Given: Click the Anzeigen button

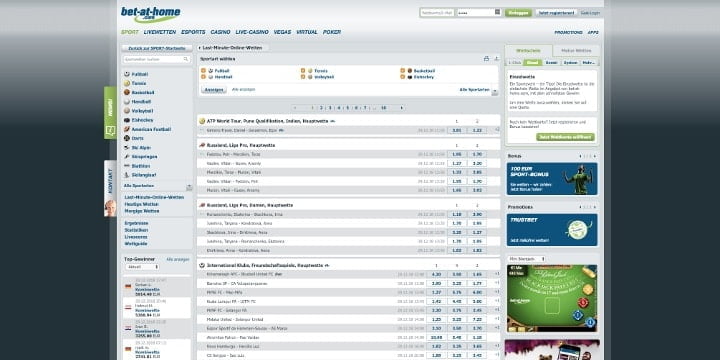Looking at the screenshot, I should pos(214,90).
